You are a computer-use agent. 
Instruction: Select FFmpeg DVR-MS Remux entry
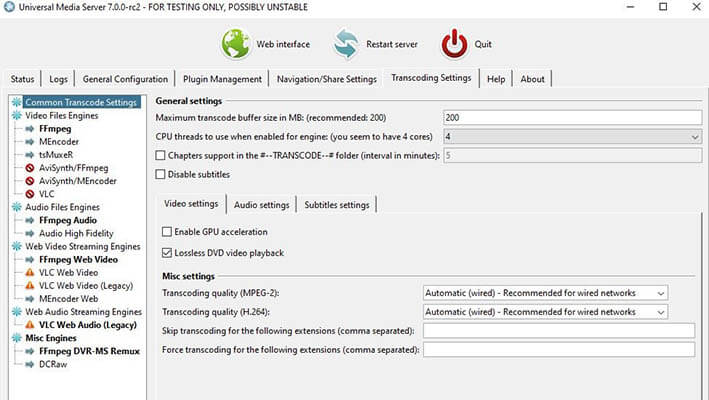(x=90, y=351)
